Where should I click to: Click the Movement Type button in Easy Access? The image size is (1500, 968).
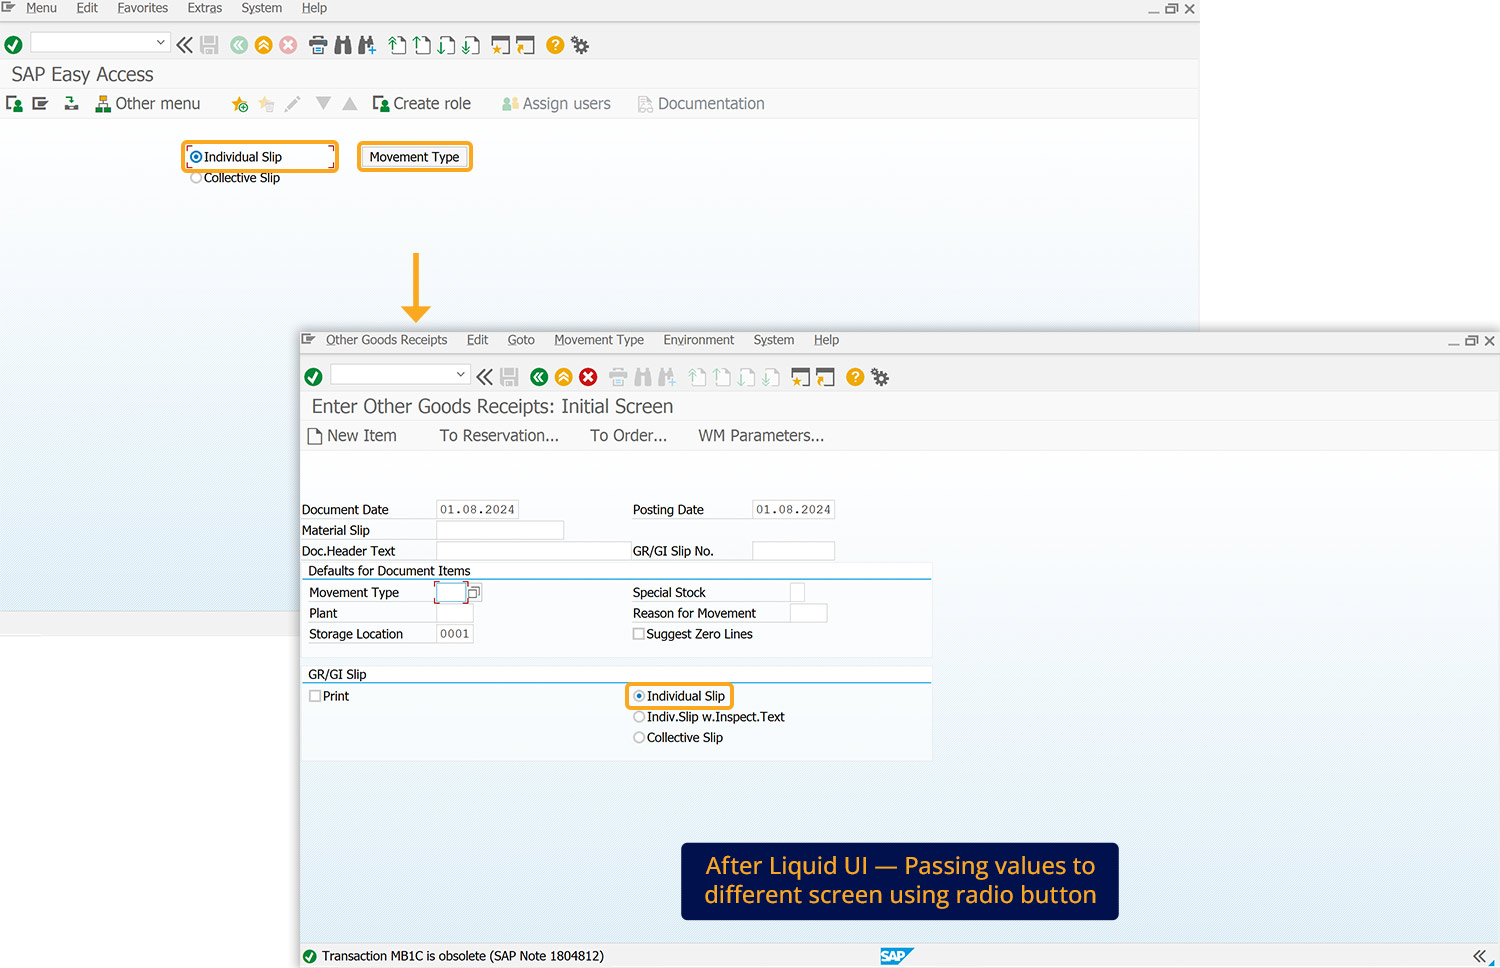tap(415, 157)
